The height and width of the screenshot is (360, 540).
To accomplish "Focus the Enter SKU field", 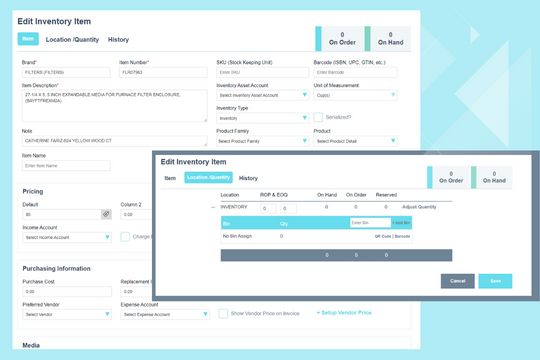I will click(x=262, y=72).
